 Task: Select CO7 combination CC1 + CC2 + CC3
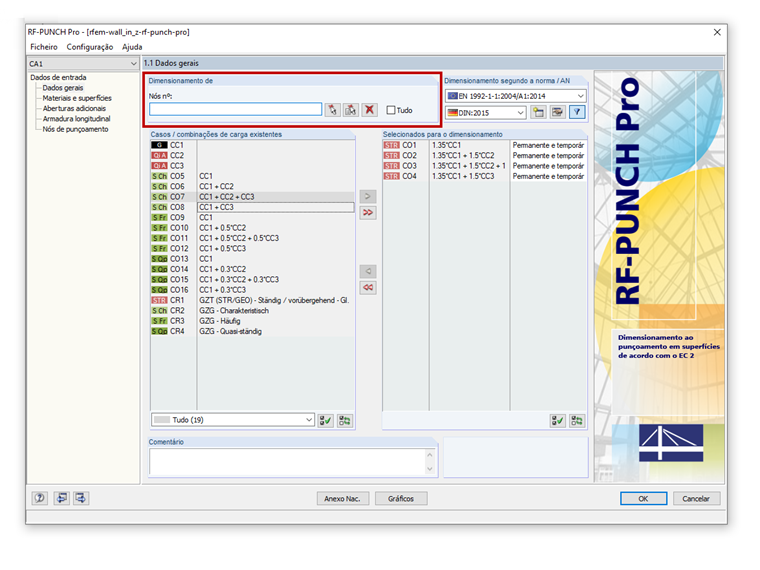(x=252, y=197)
